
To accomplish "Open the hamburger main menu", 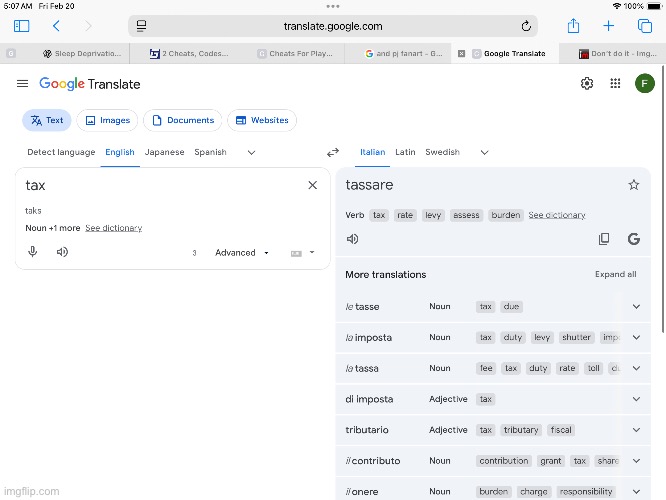I will [22, 84].
